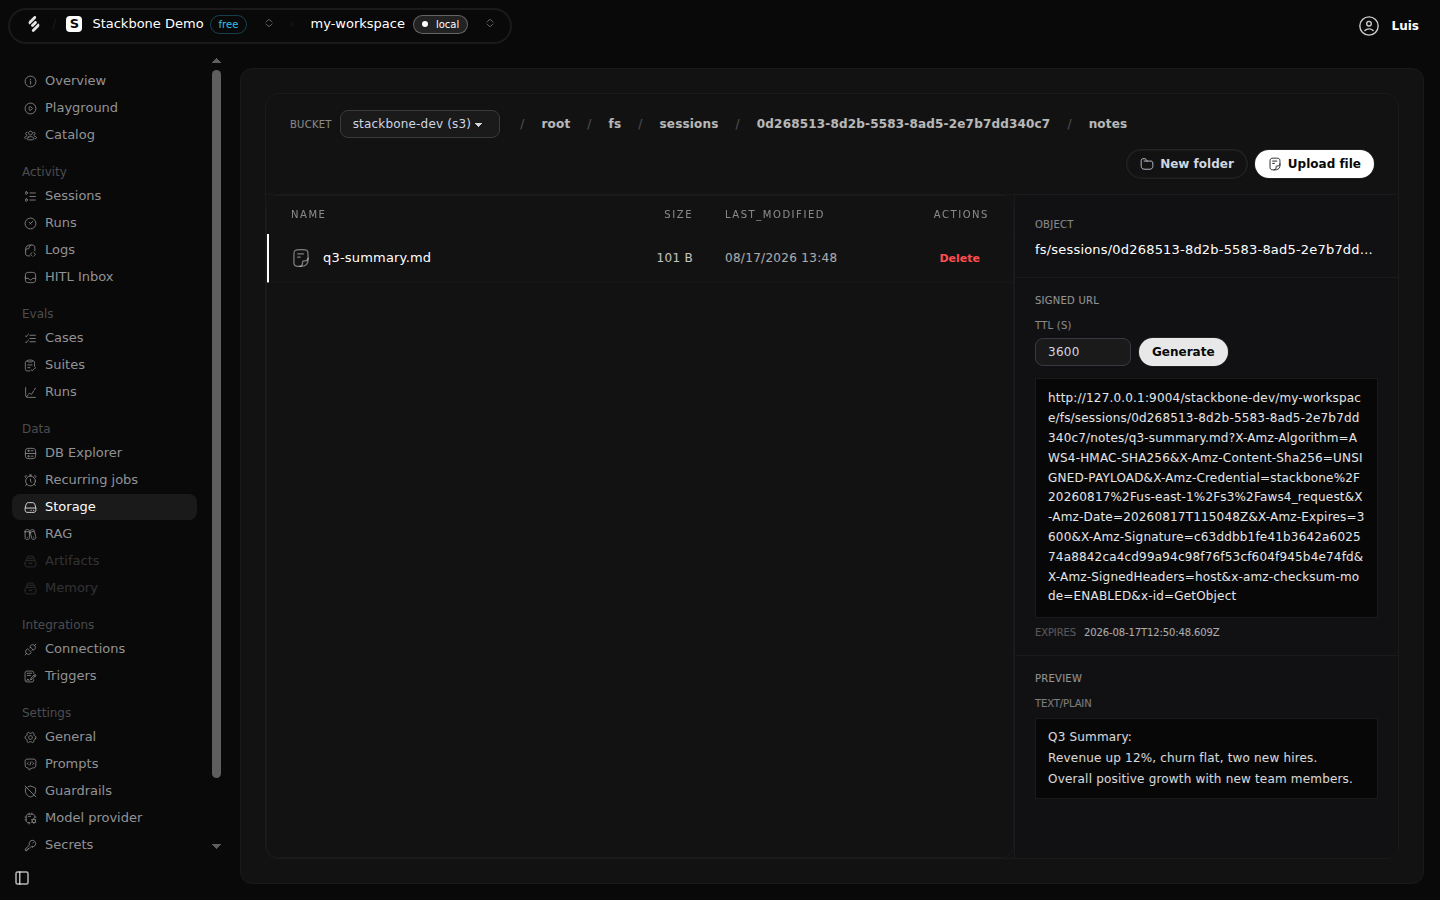Click the SIZE column header
This screenshot has height=900, width=1440.
678,215
